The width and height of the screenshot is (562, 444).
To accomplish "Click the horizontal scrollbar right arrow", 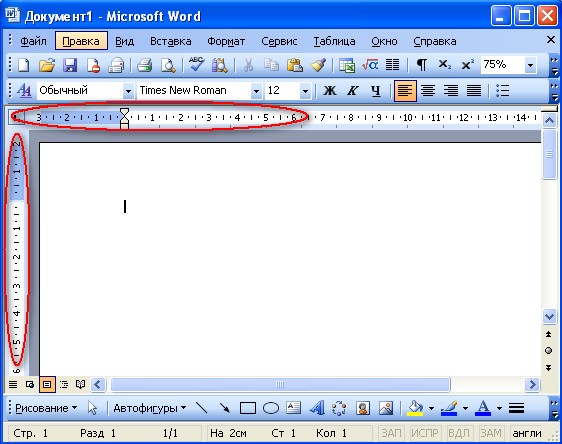I will 532,385.
